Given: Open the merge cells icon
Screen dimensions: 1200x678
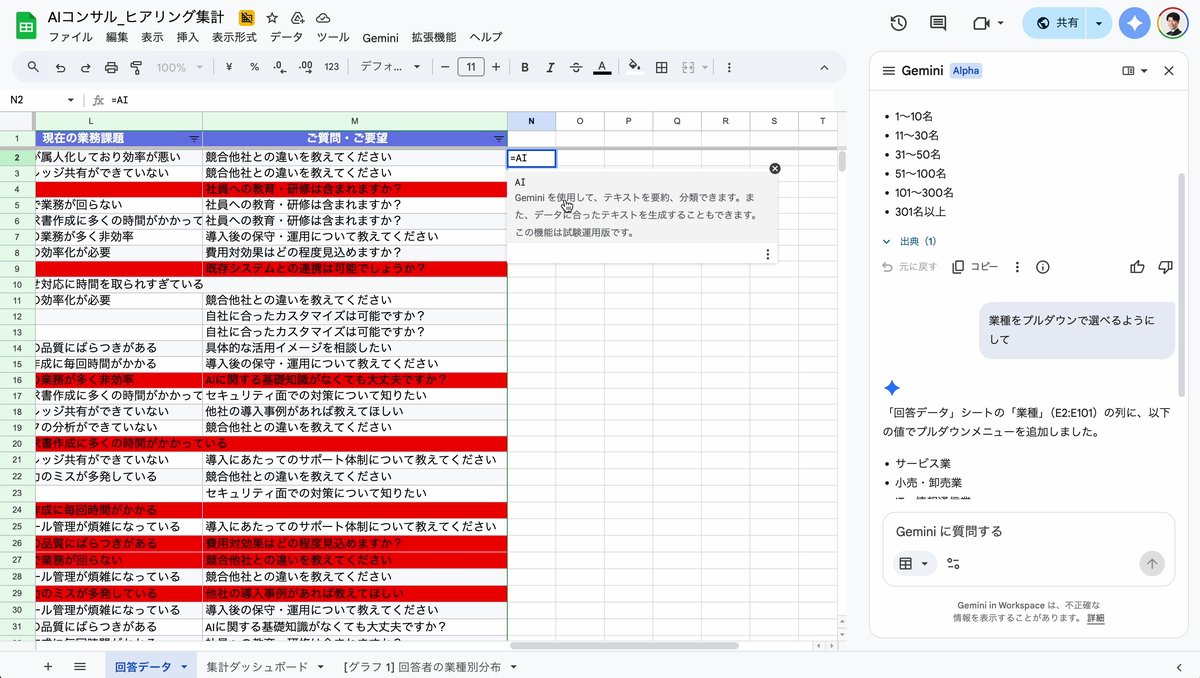Looking at the screenshot, I should 690,67.
